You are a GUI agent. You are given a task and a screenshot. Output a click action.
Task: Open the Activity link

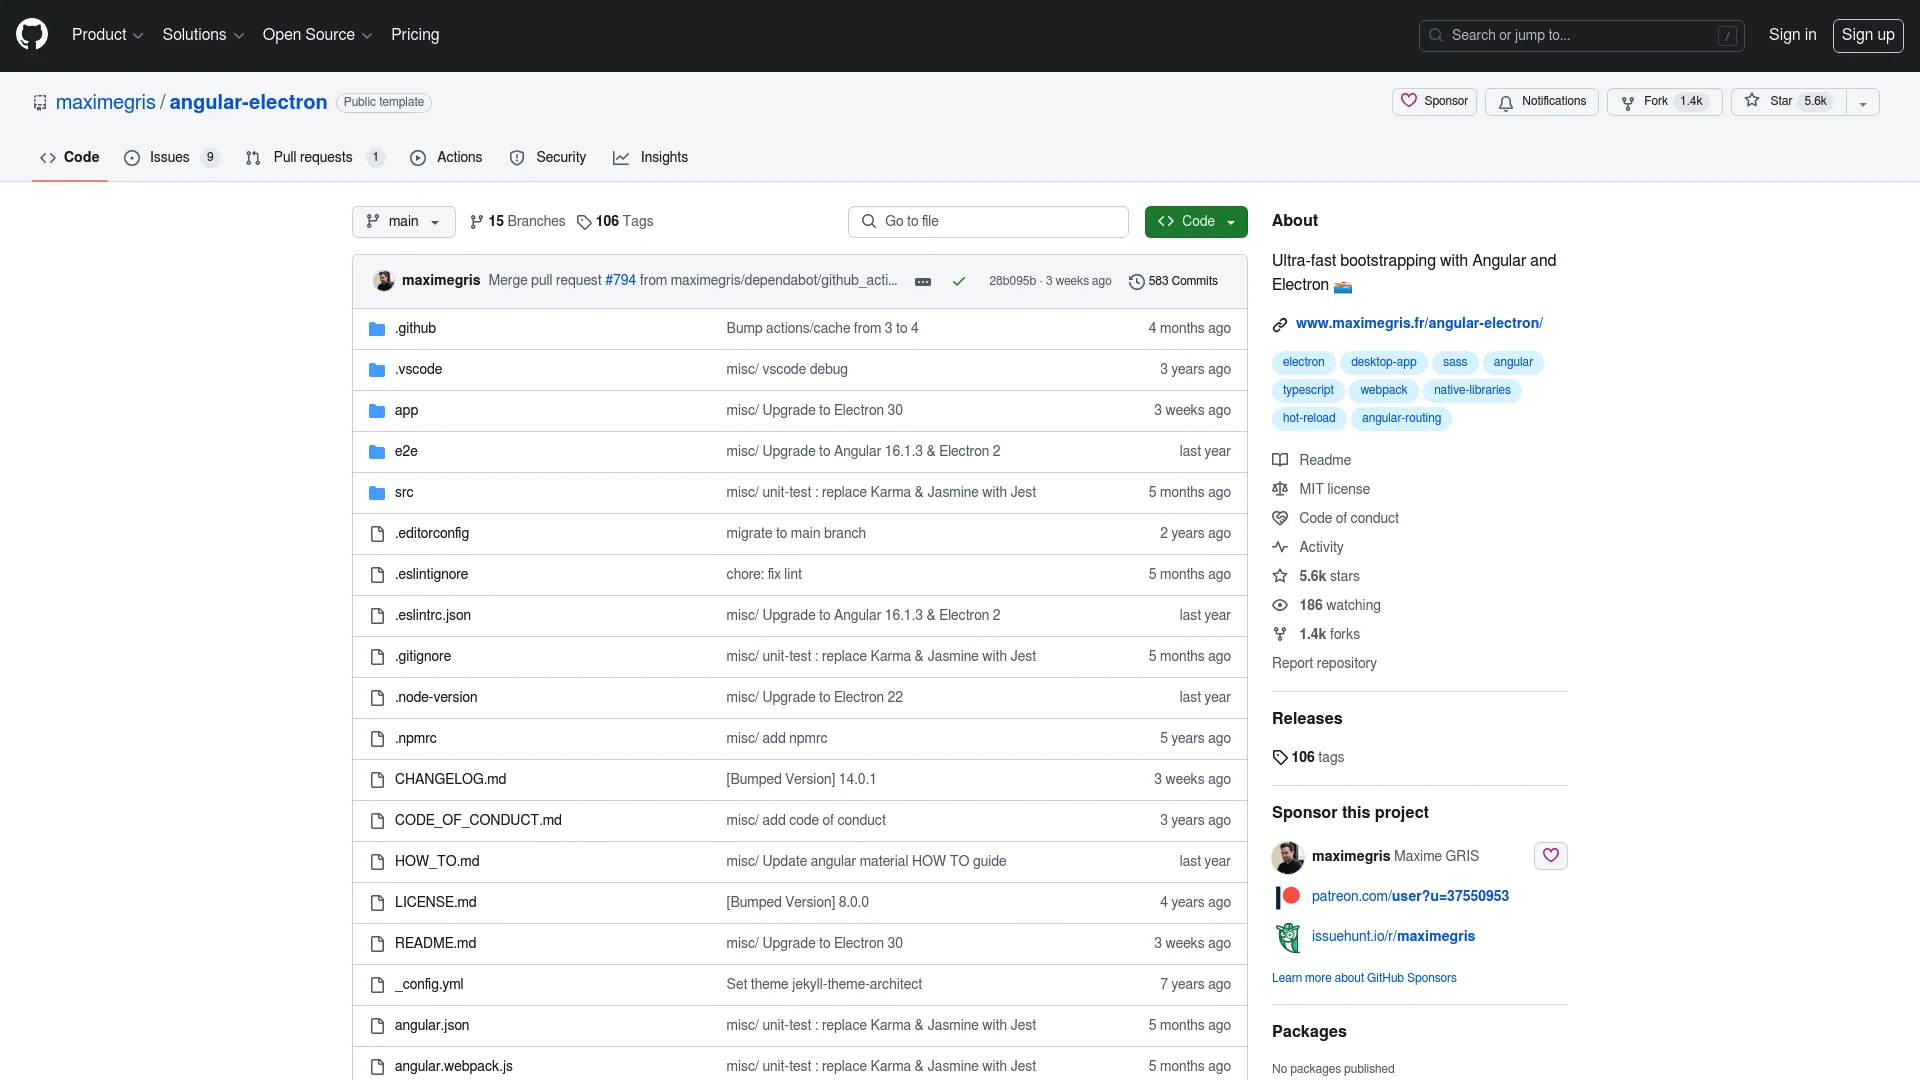1307,548
